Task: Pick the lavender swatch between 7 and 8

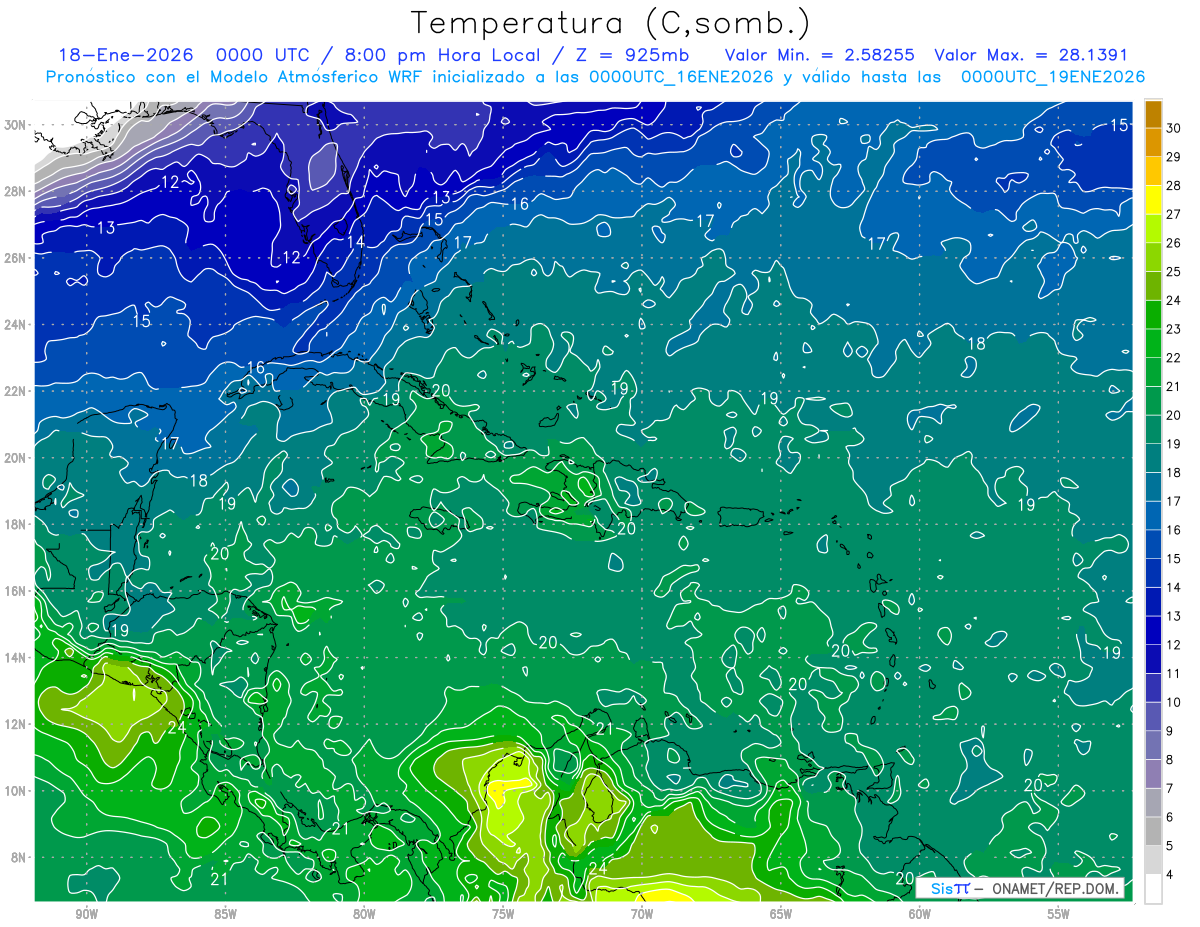Action: click(x=1153, y=774)
